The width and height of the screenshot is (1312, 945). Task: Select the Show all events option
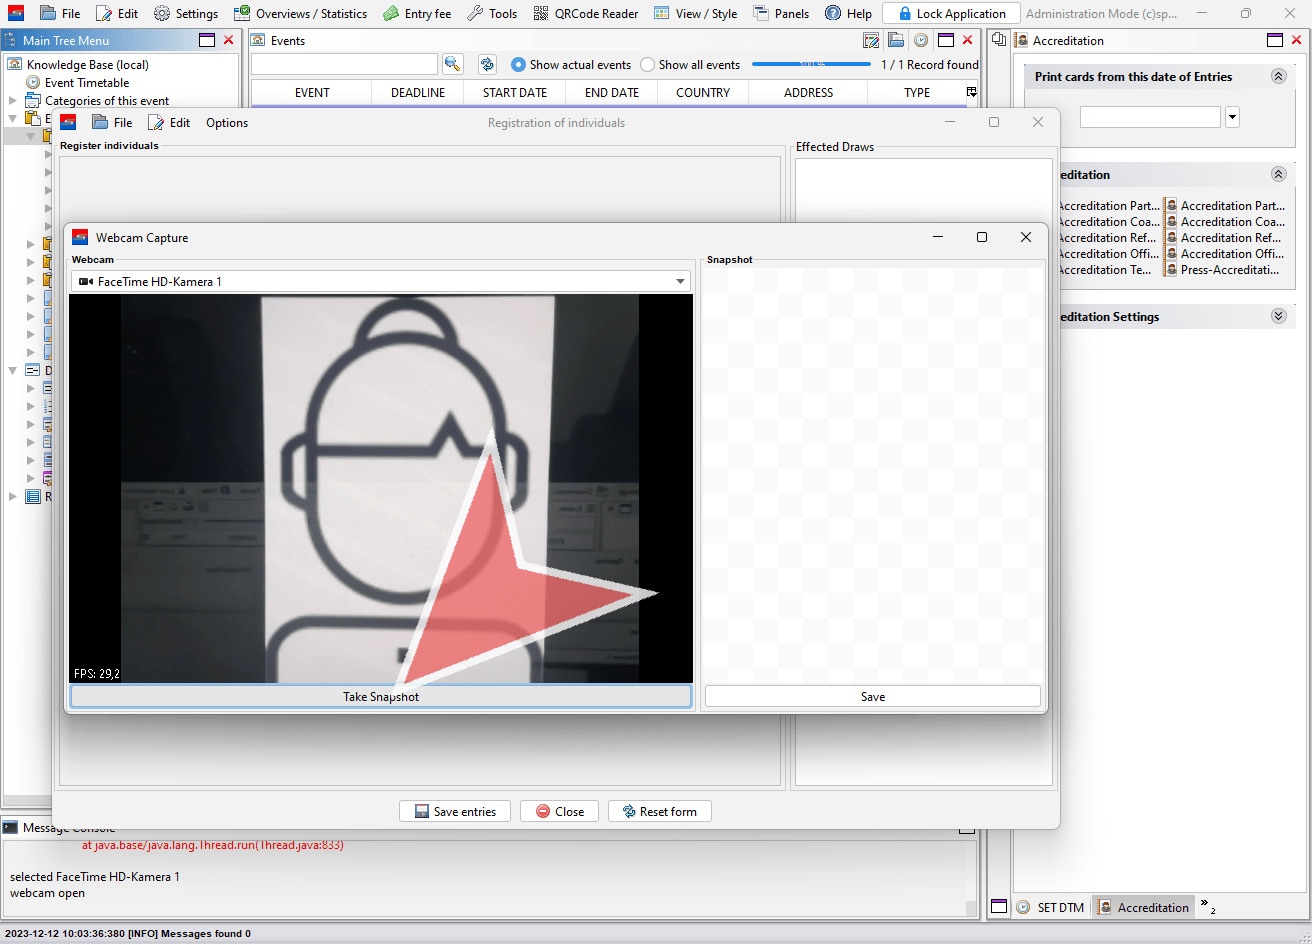(648, 65)
